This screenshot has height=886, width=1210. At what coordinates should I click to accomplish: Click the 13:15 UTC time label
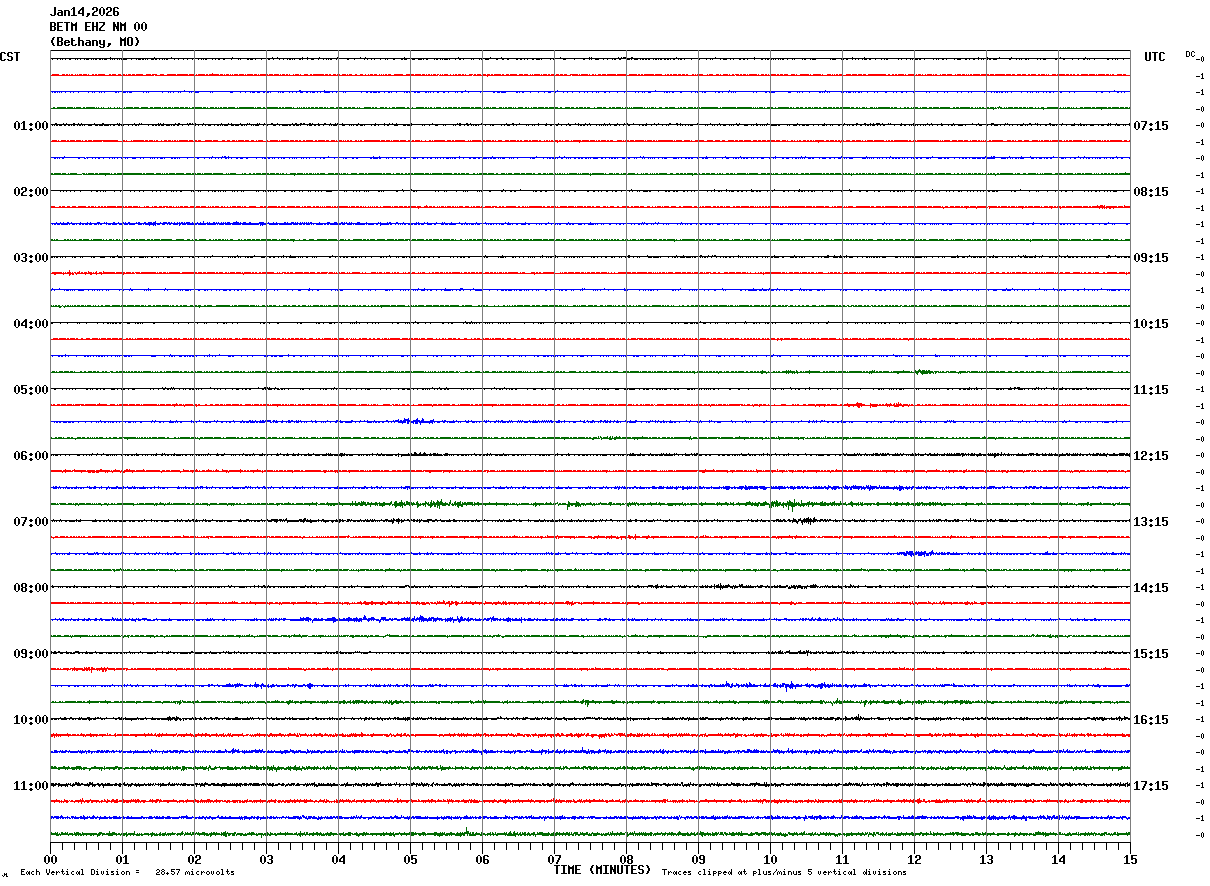1150,522
